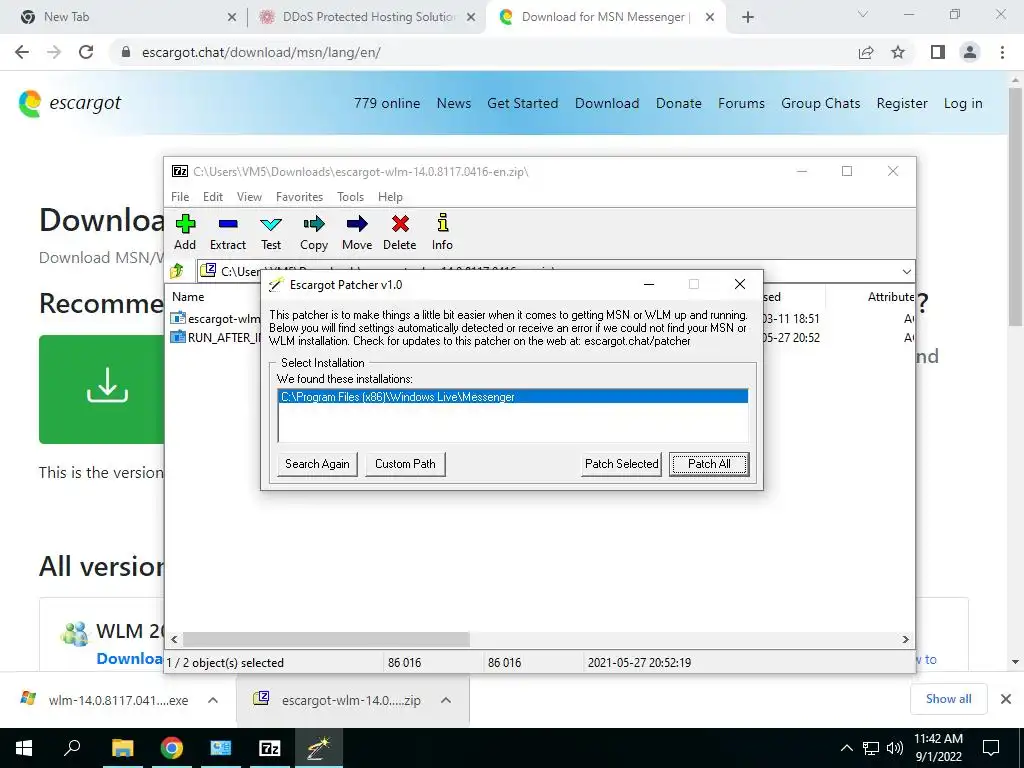Go back in Chrome
This screenshot has height=768, width=1024.
[22, 52]
